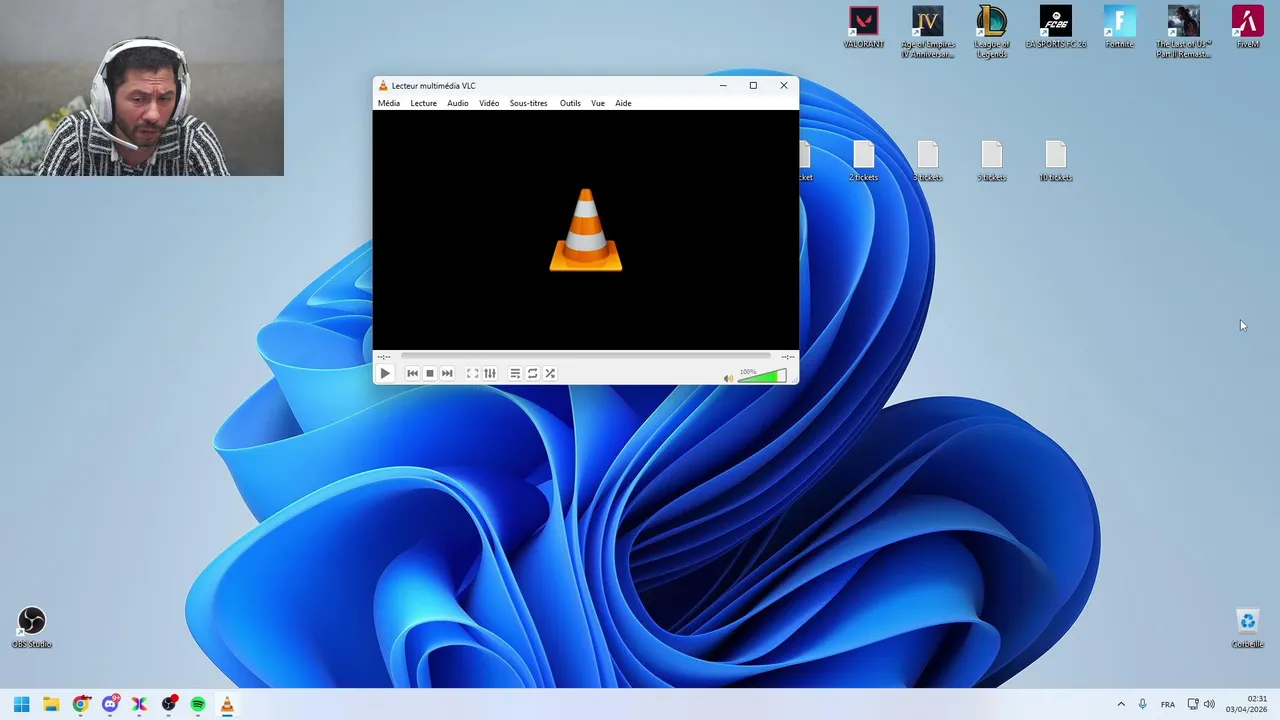Select Age of Empires IV shortcut

pyautogui.click(x=928, y=32)
